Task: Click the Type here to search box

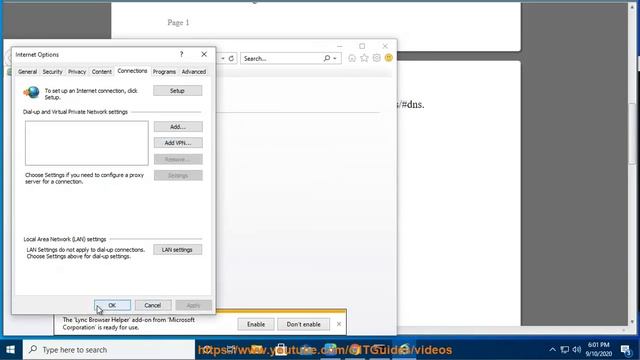Action: click(x=109, y=350)
